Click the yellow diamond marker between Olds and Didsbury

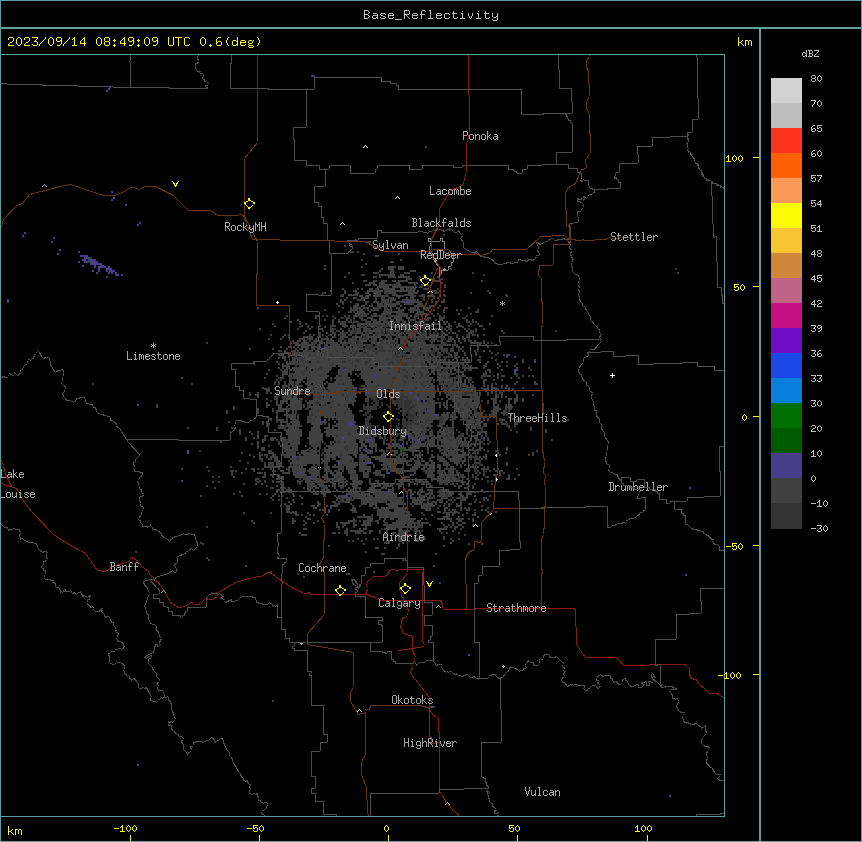pyautogui.click(x=389, y=417)
